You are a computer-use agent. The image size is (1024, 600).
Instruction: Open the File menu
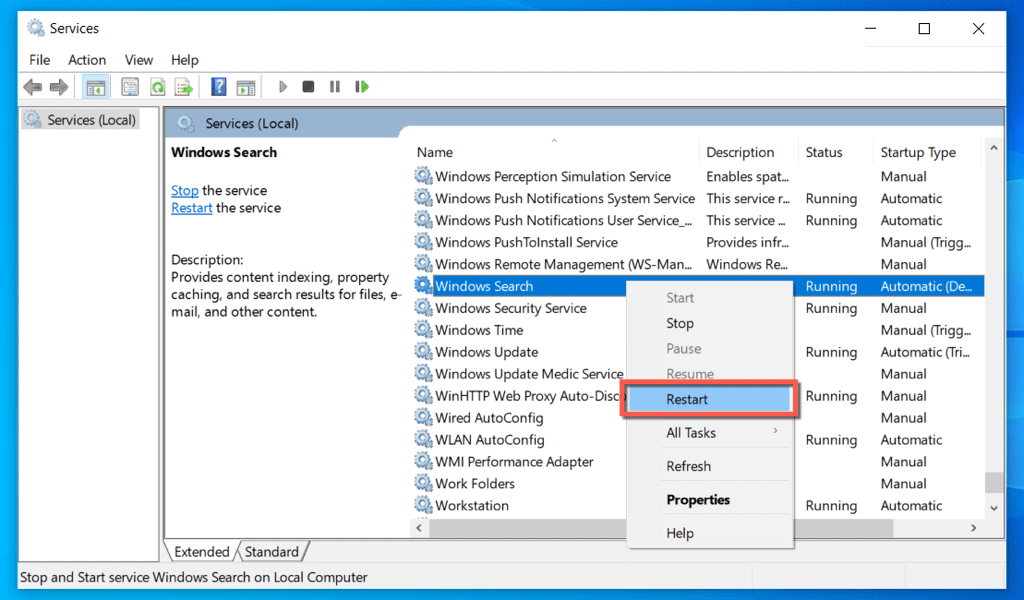click(x=39, y=59)
